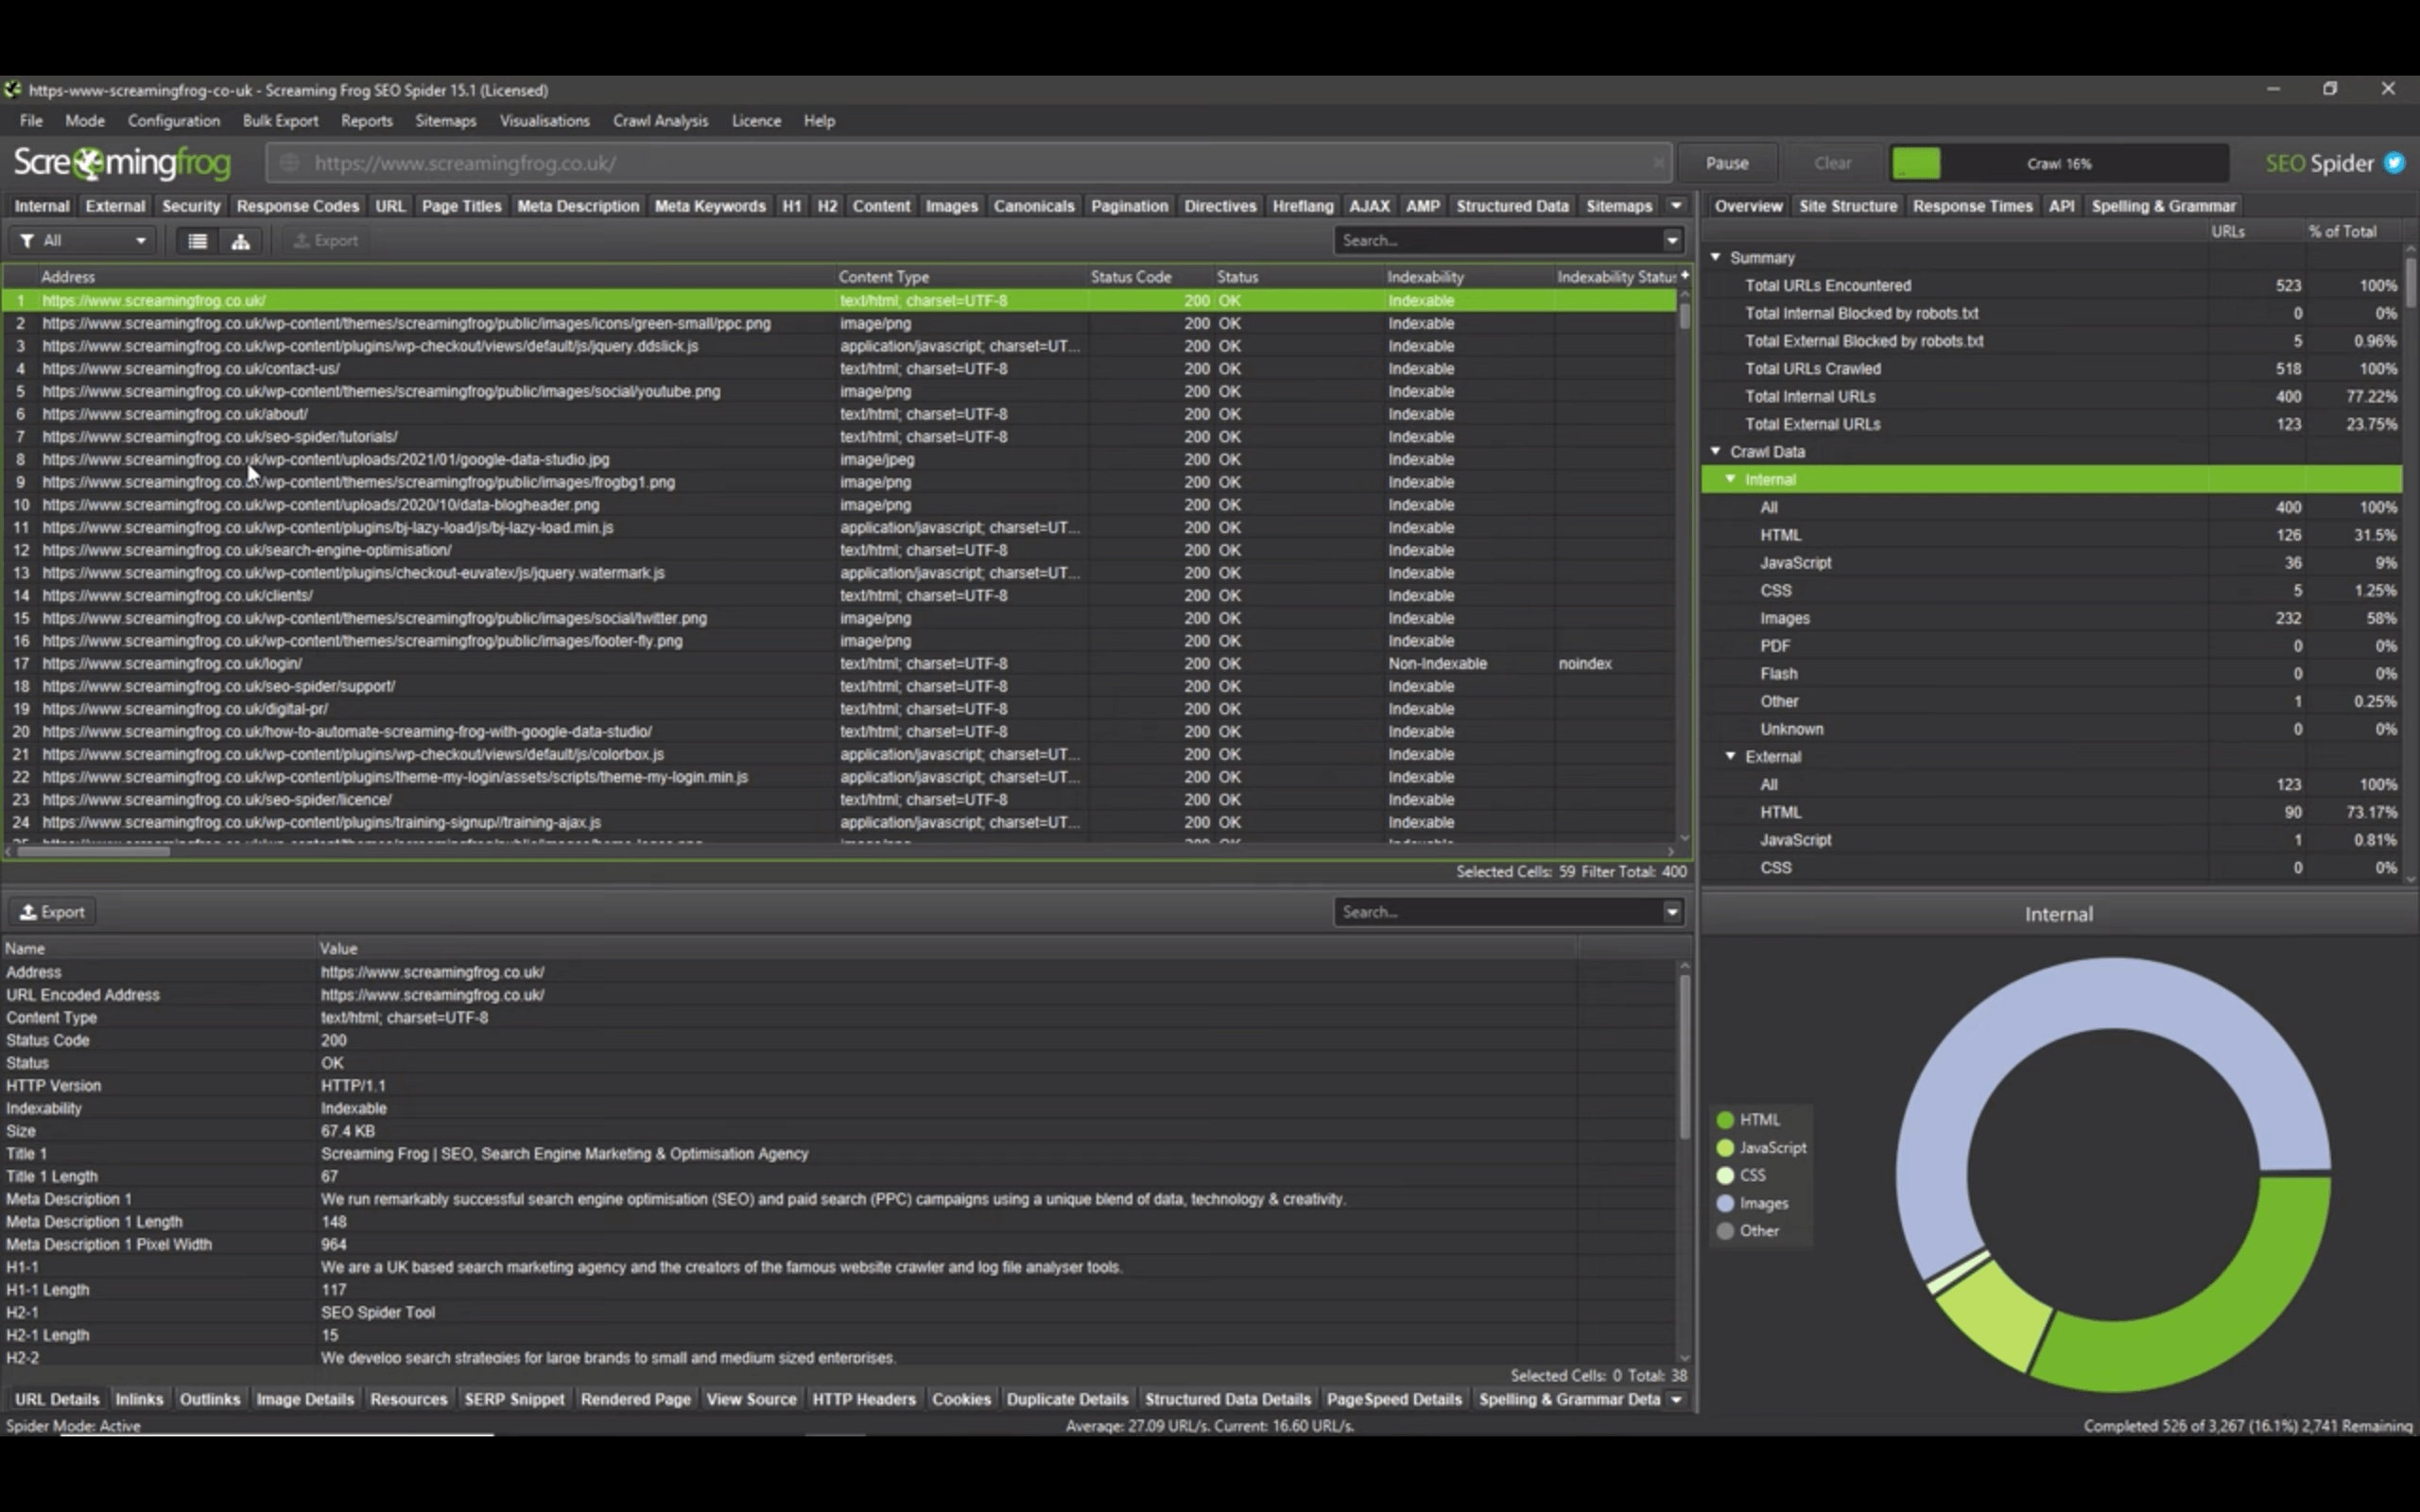Select the login URL row with noindex
Viewport: 2420px width, 1512px height.
click(838, 663)
